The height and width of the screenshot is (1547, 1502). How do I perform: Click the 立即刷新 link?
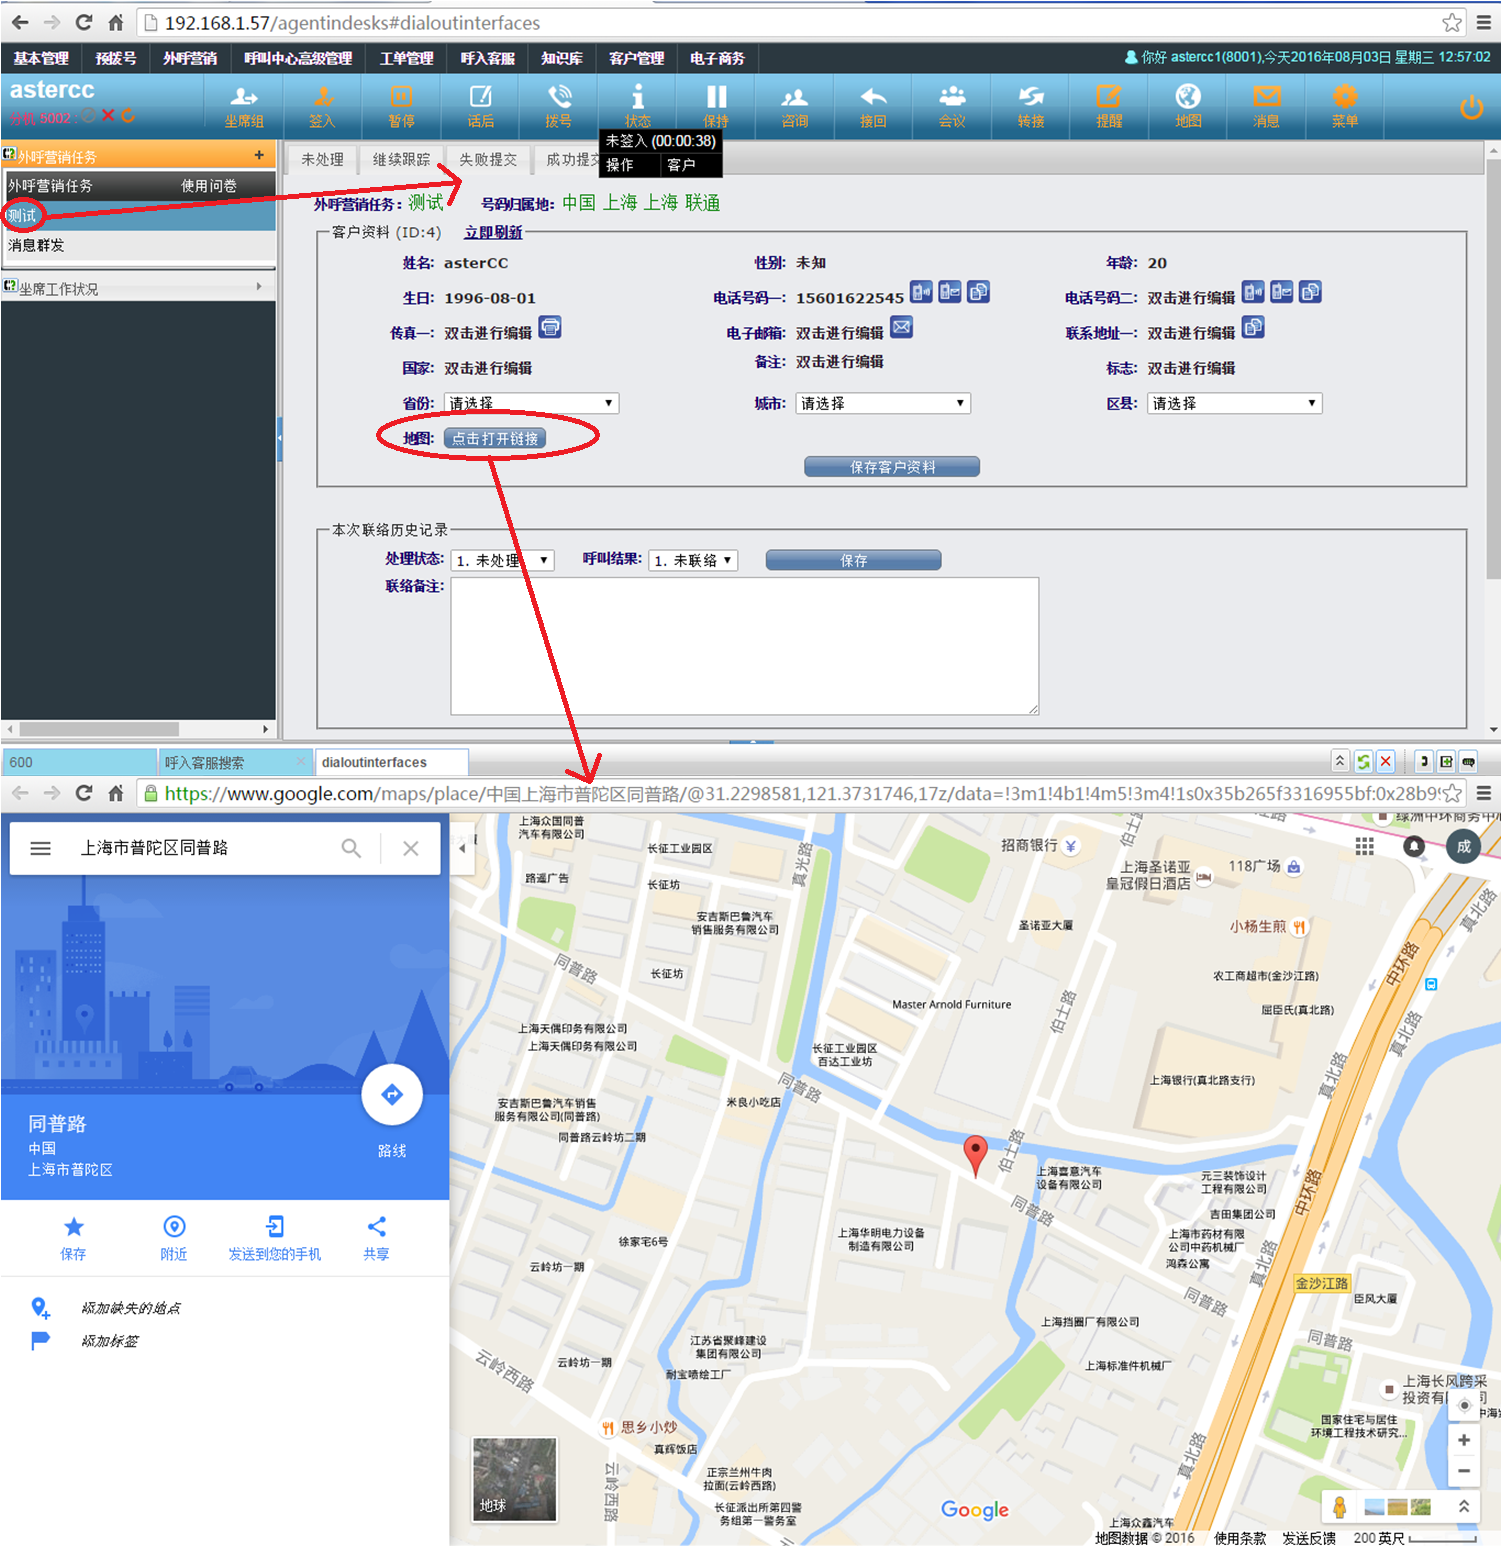[493, 232]
